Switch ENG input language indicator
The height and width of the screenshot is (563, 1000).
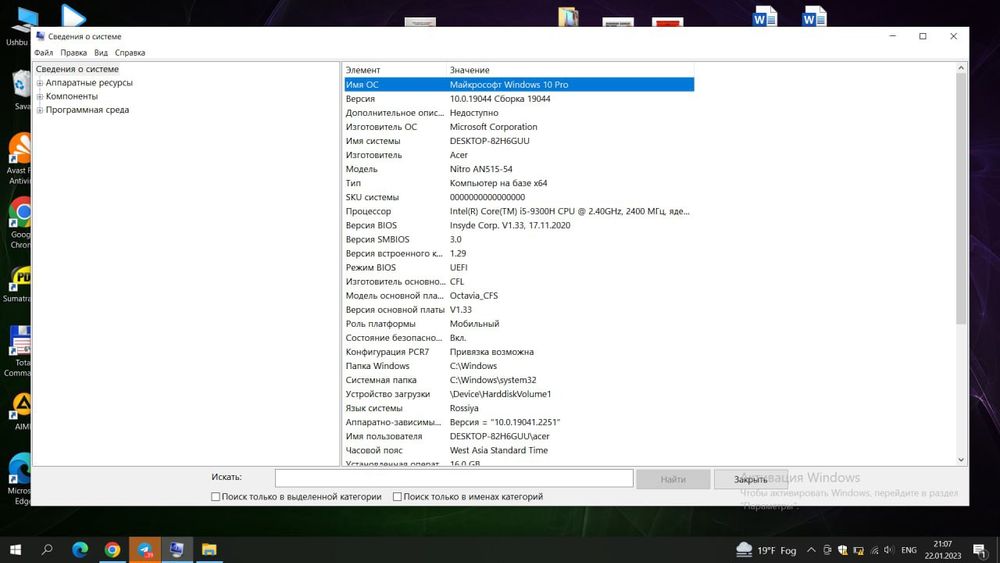click(x=909, y=550)
